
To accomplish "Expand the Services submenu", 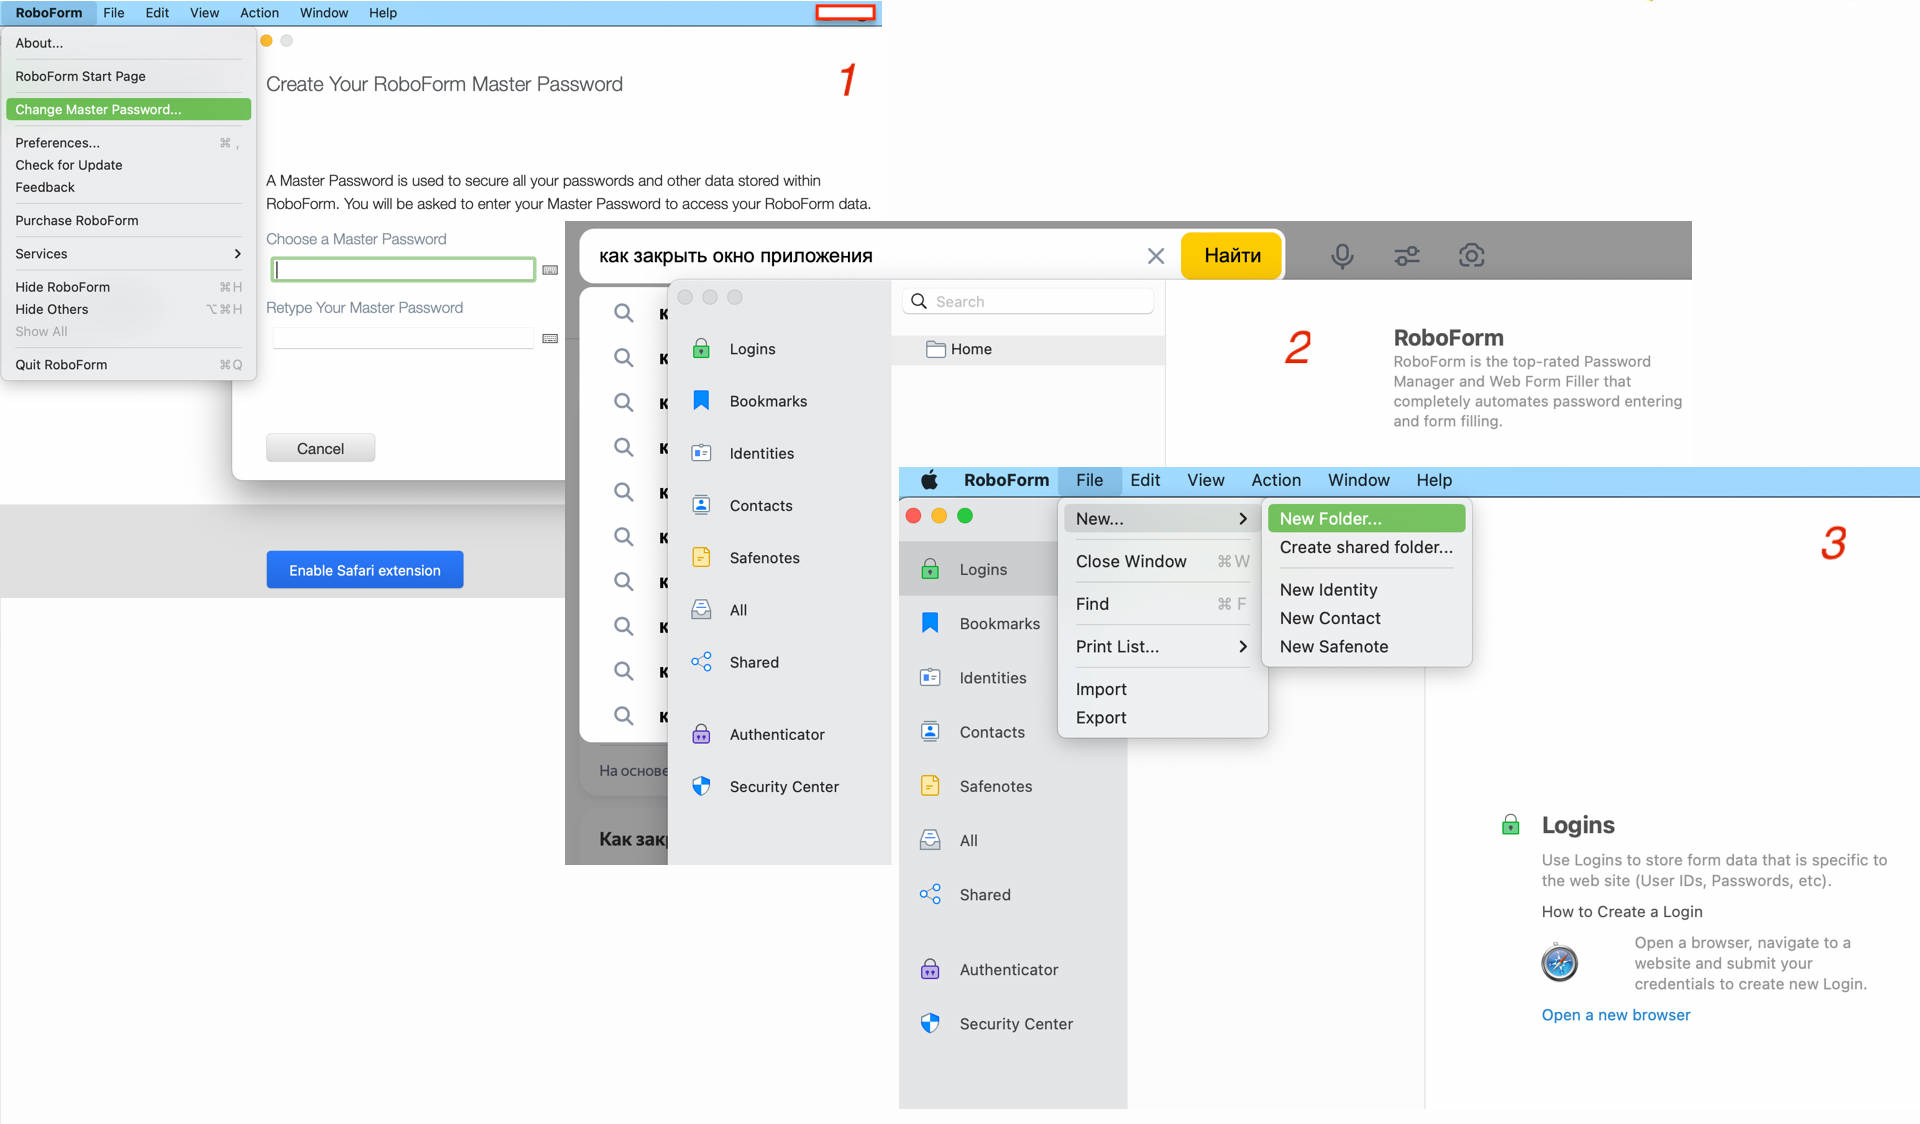I will [x=128, y=254].
